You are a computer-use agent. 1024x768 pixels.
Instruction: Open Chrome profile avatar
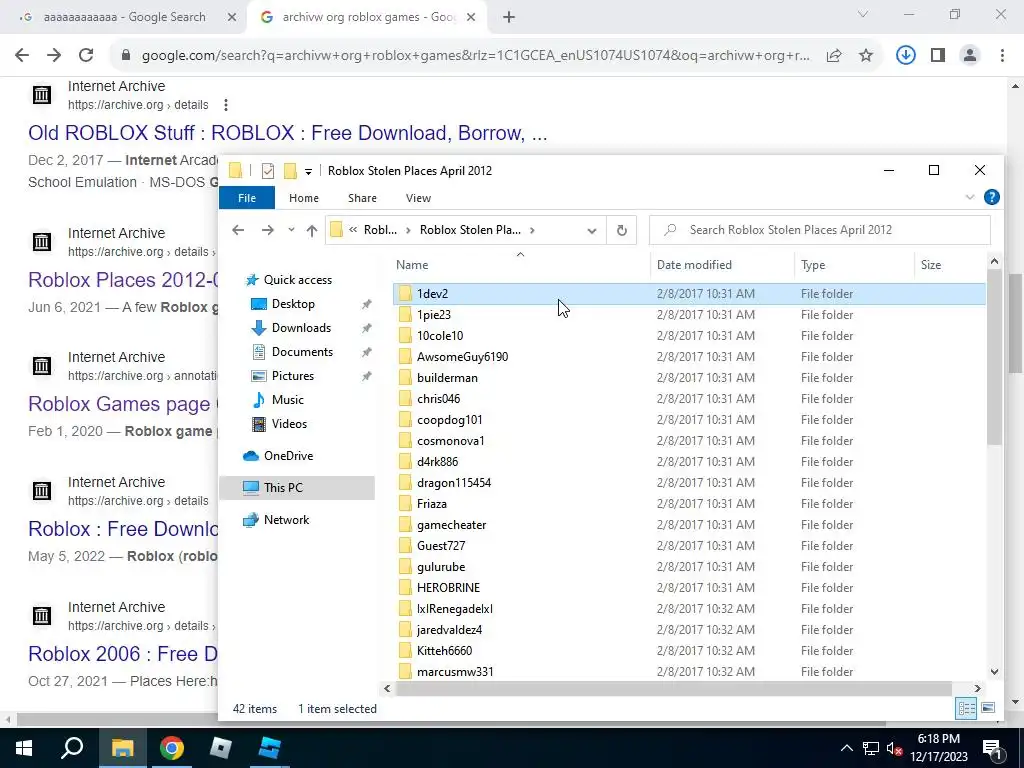tap(970, 56)
